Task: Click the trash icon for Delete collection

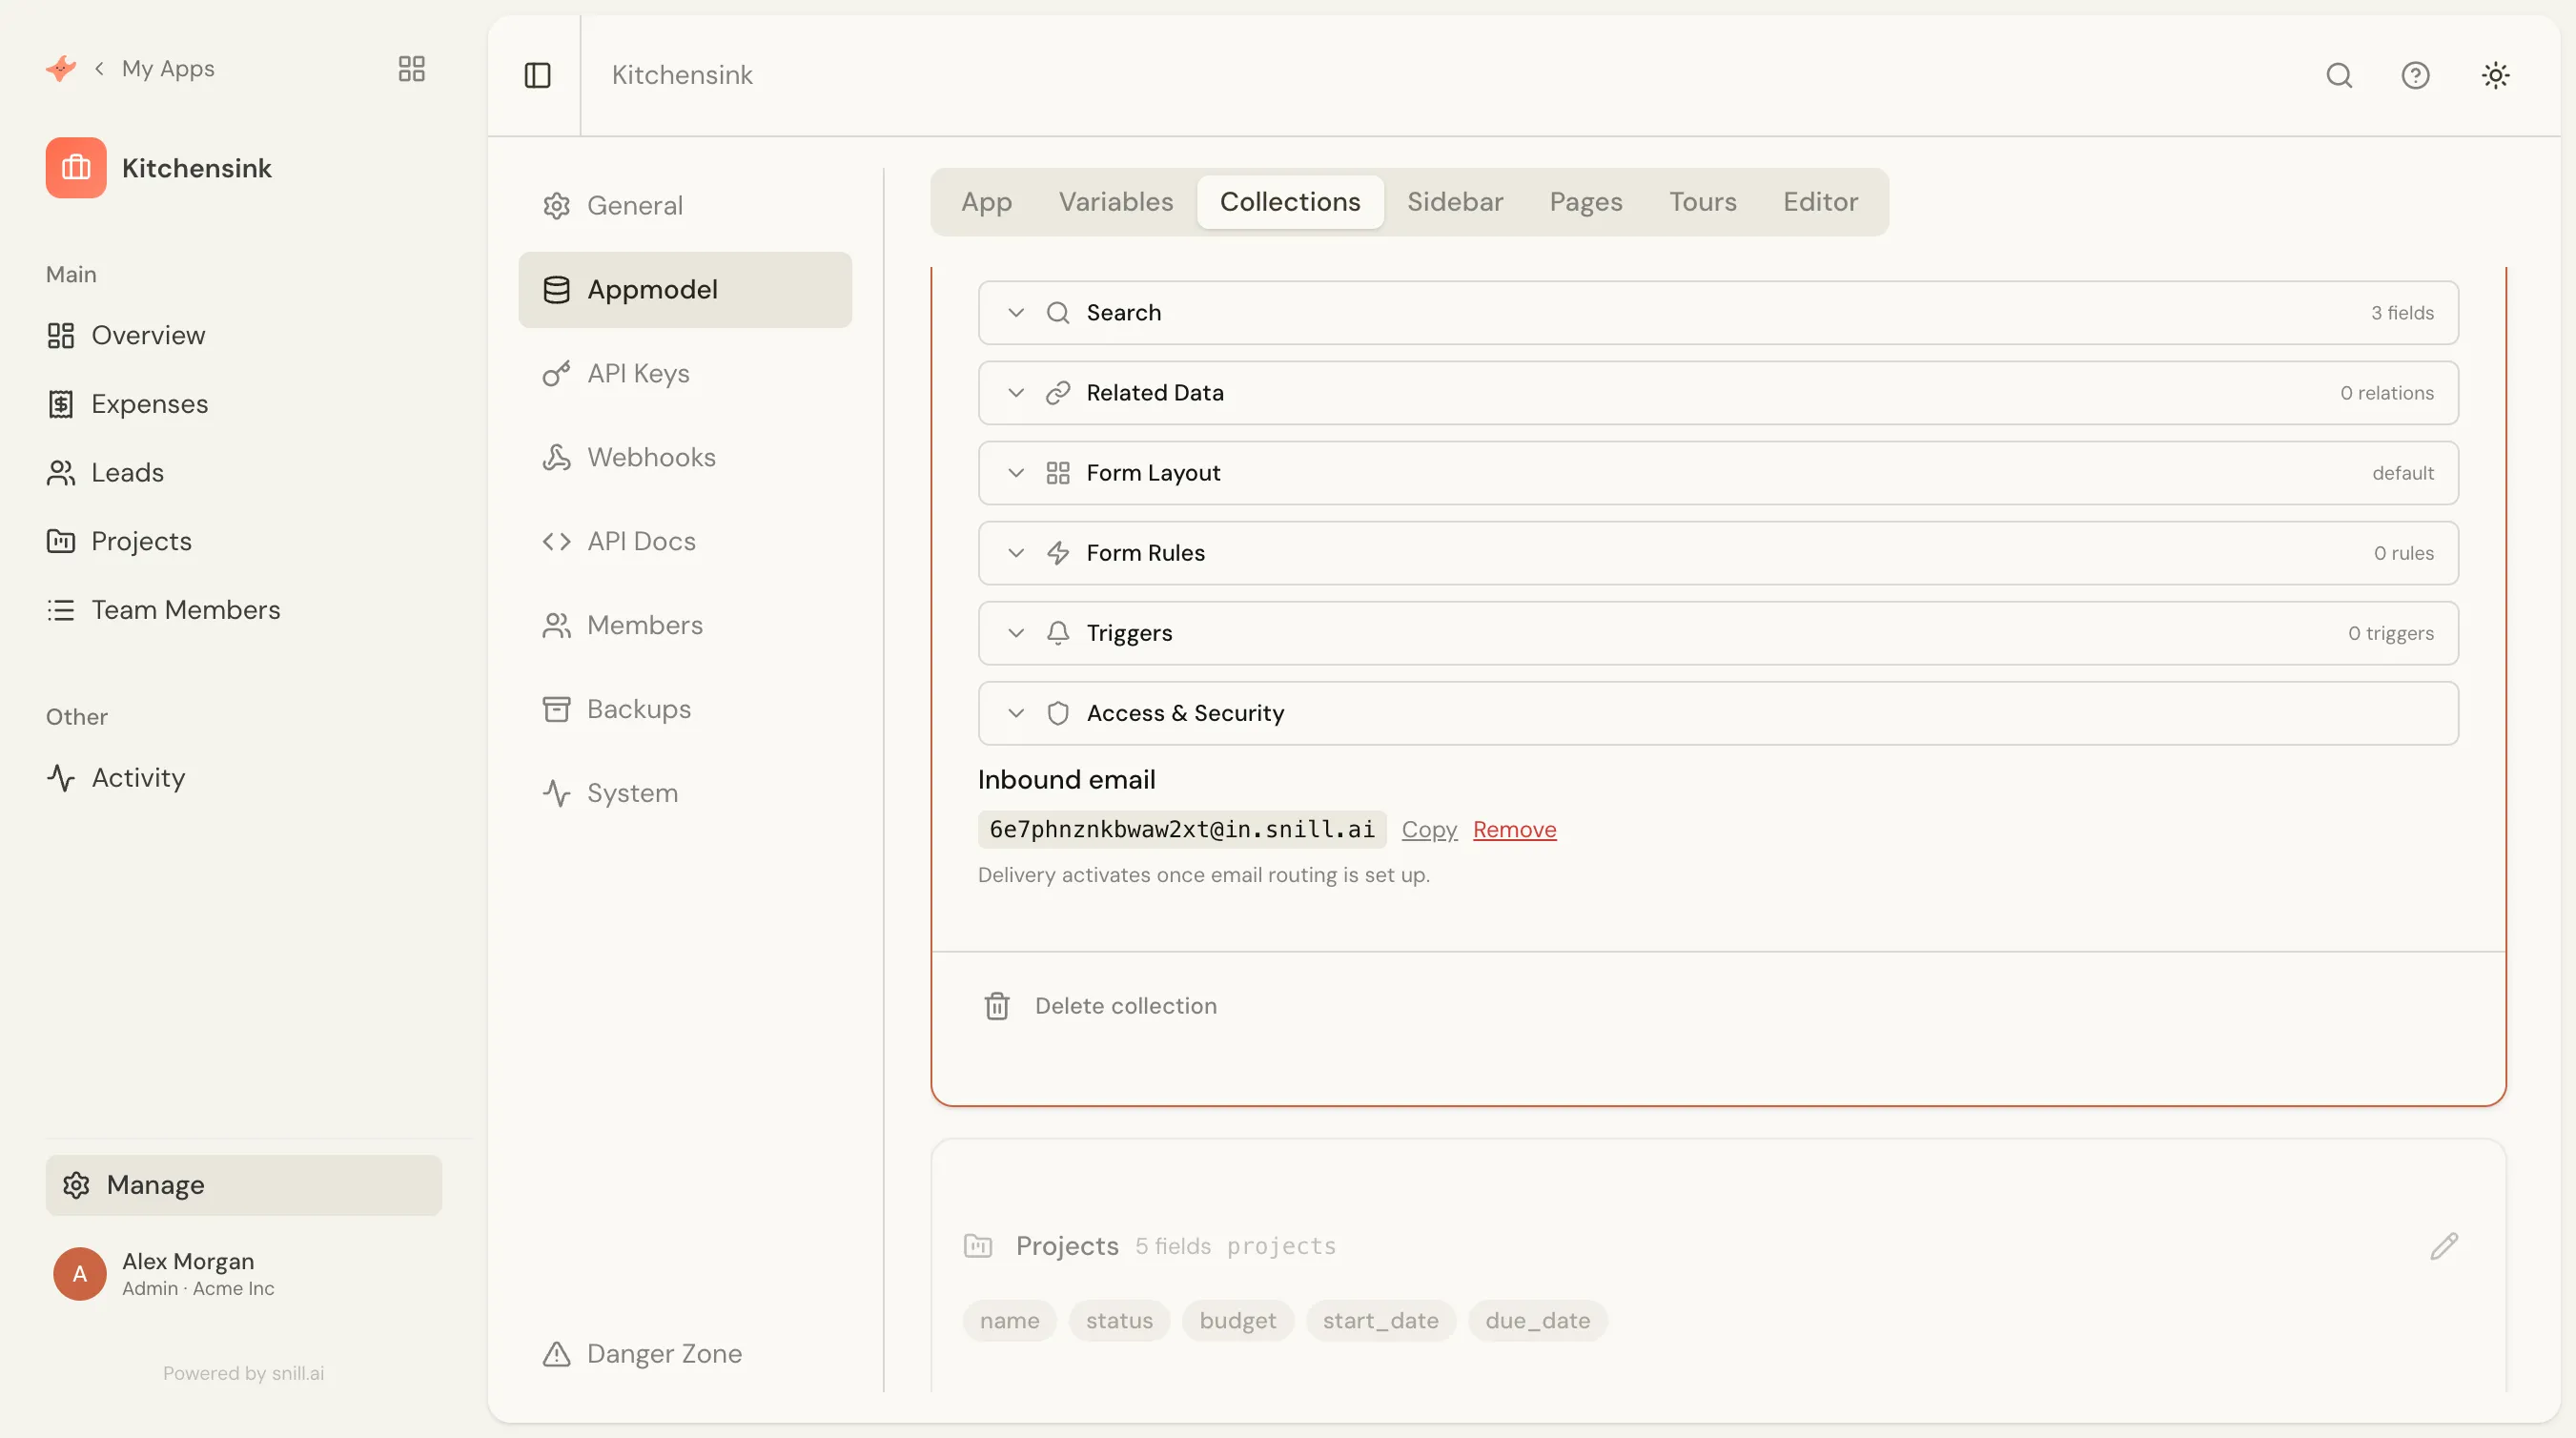Action: click(997, 1006)
